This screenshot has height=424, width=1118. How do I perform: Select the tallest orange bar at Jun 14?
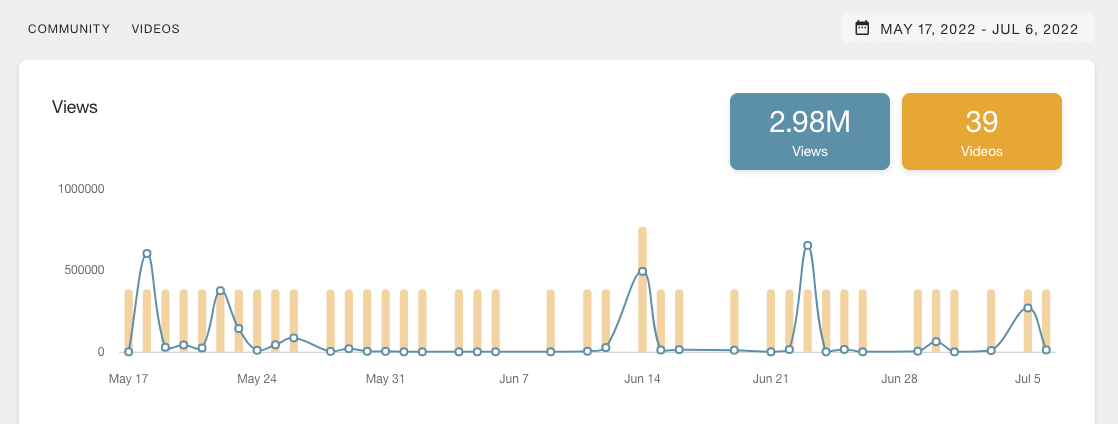[642, 289]
